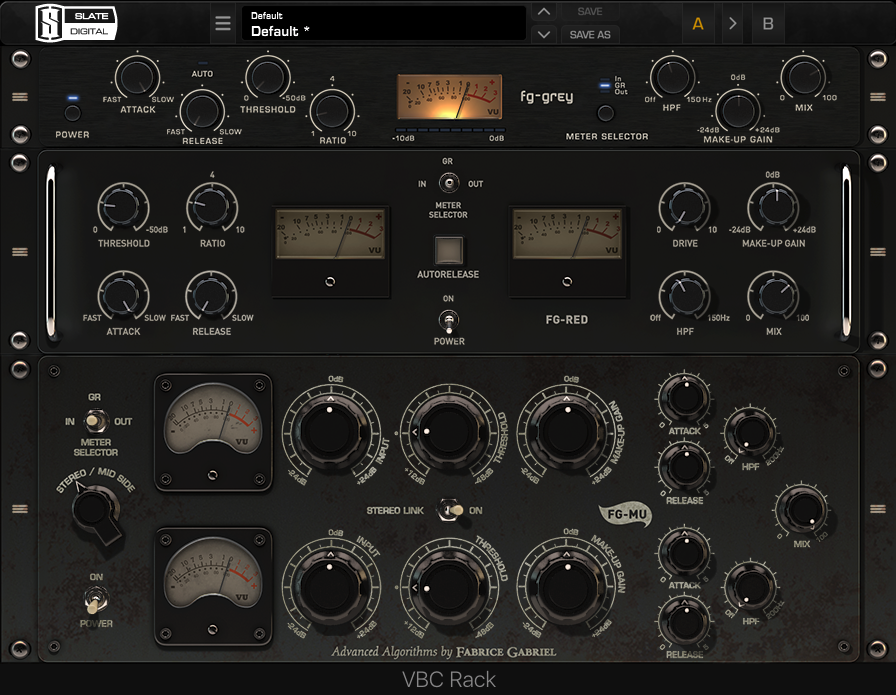Screen dimensions: 896x695
Task: Open the hamburger preset menu
Action: [223, 23]
